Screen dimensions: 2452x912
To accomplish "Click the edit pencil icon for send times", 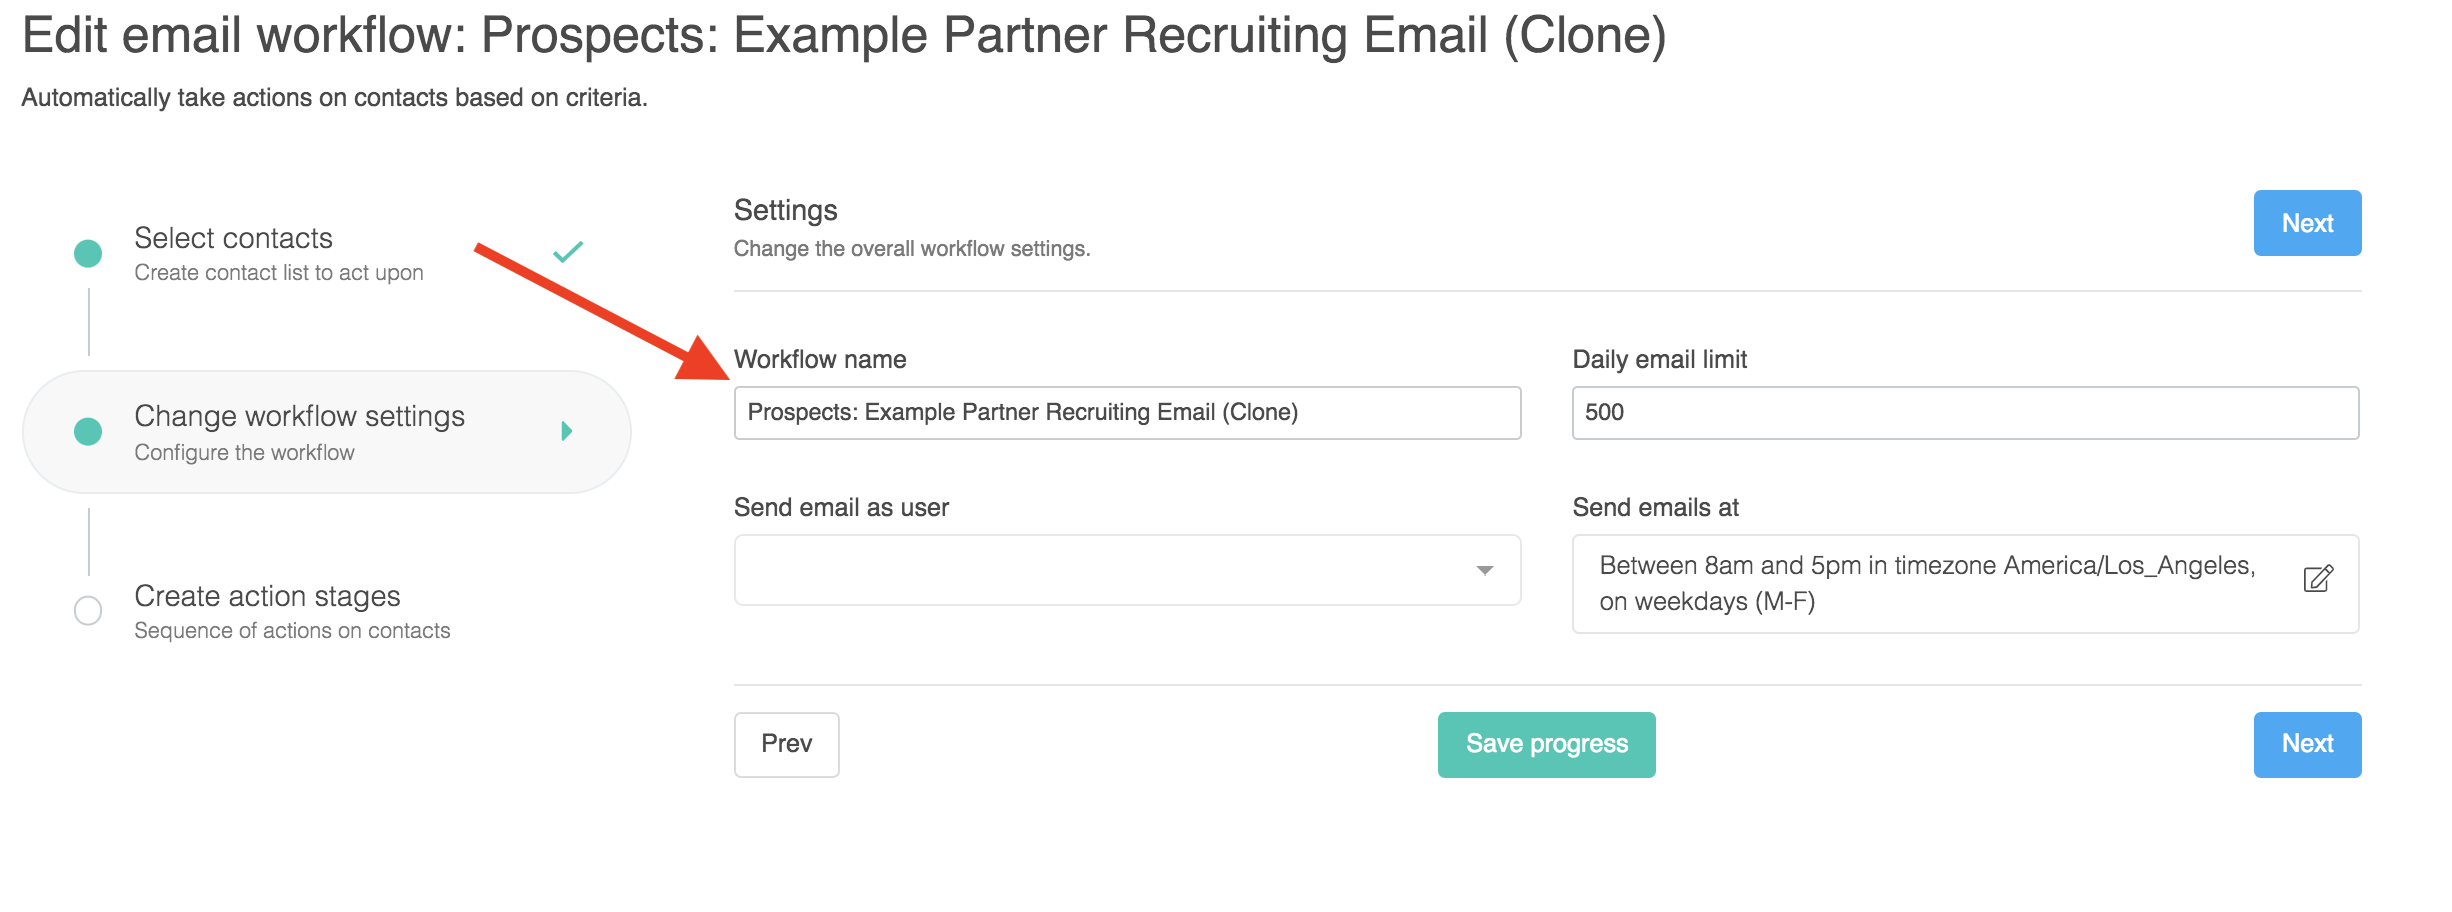I will [2317, 579].
